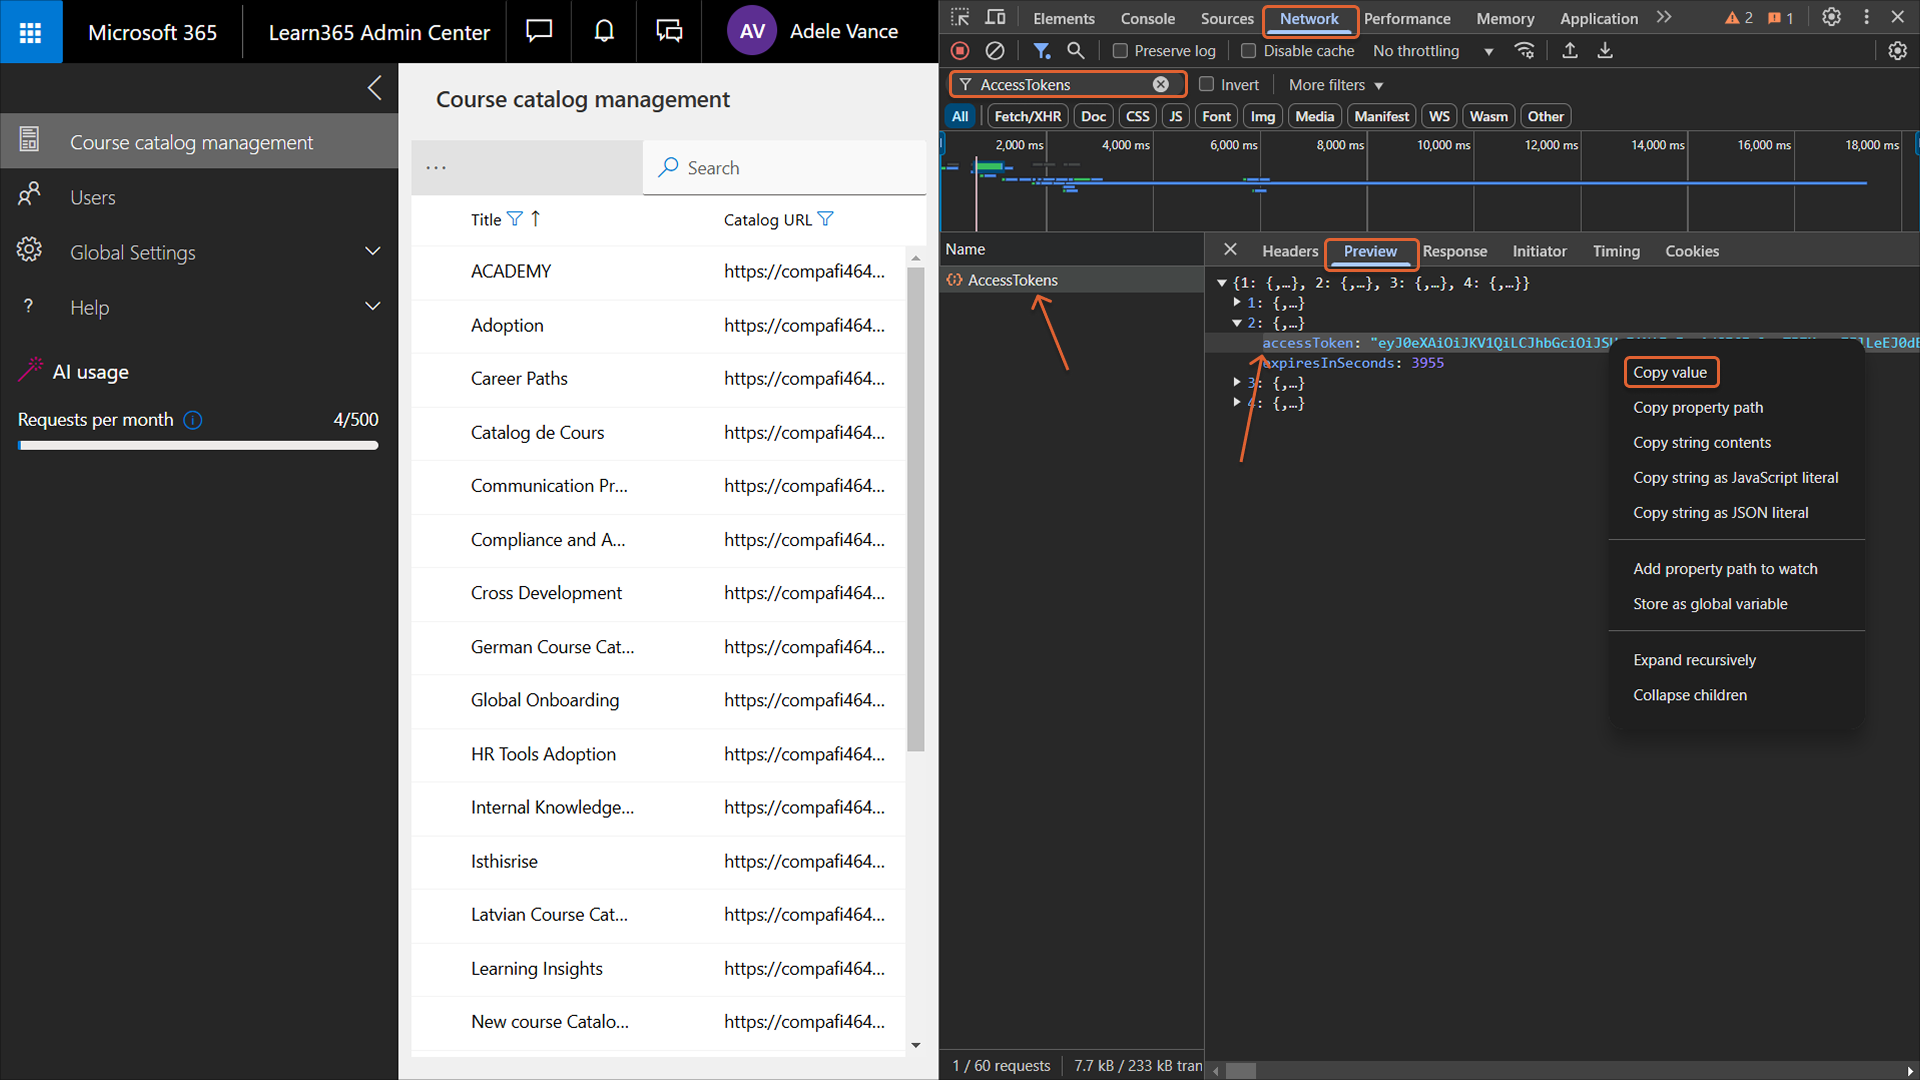Enable the Preserve log checkbox
1920x1080 pixels.
(1120, 51)
